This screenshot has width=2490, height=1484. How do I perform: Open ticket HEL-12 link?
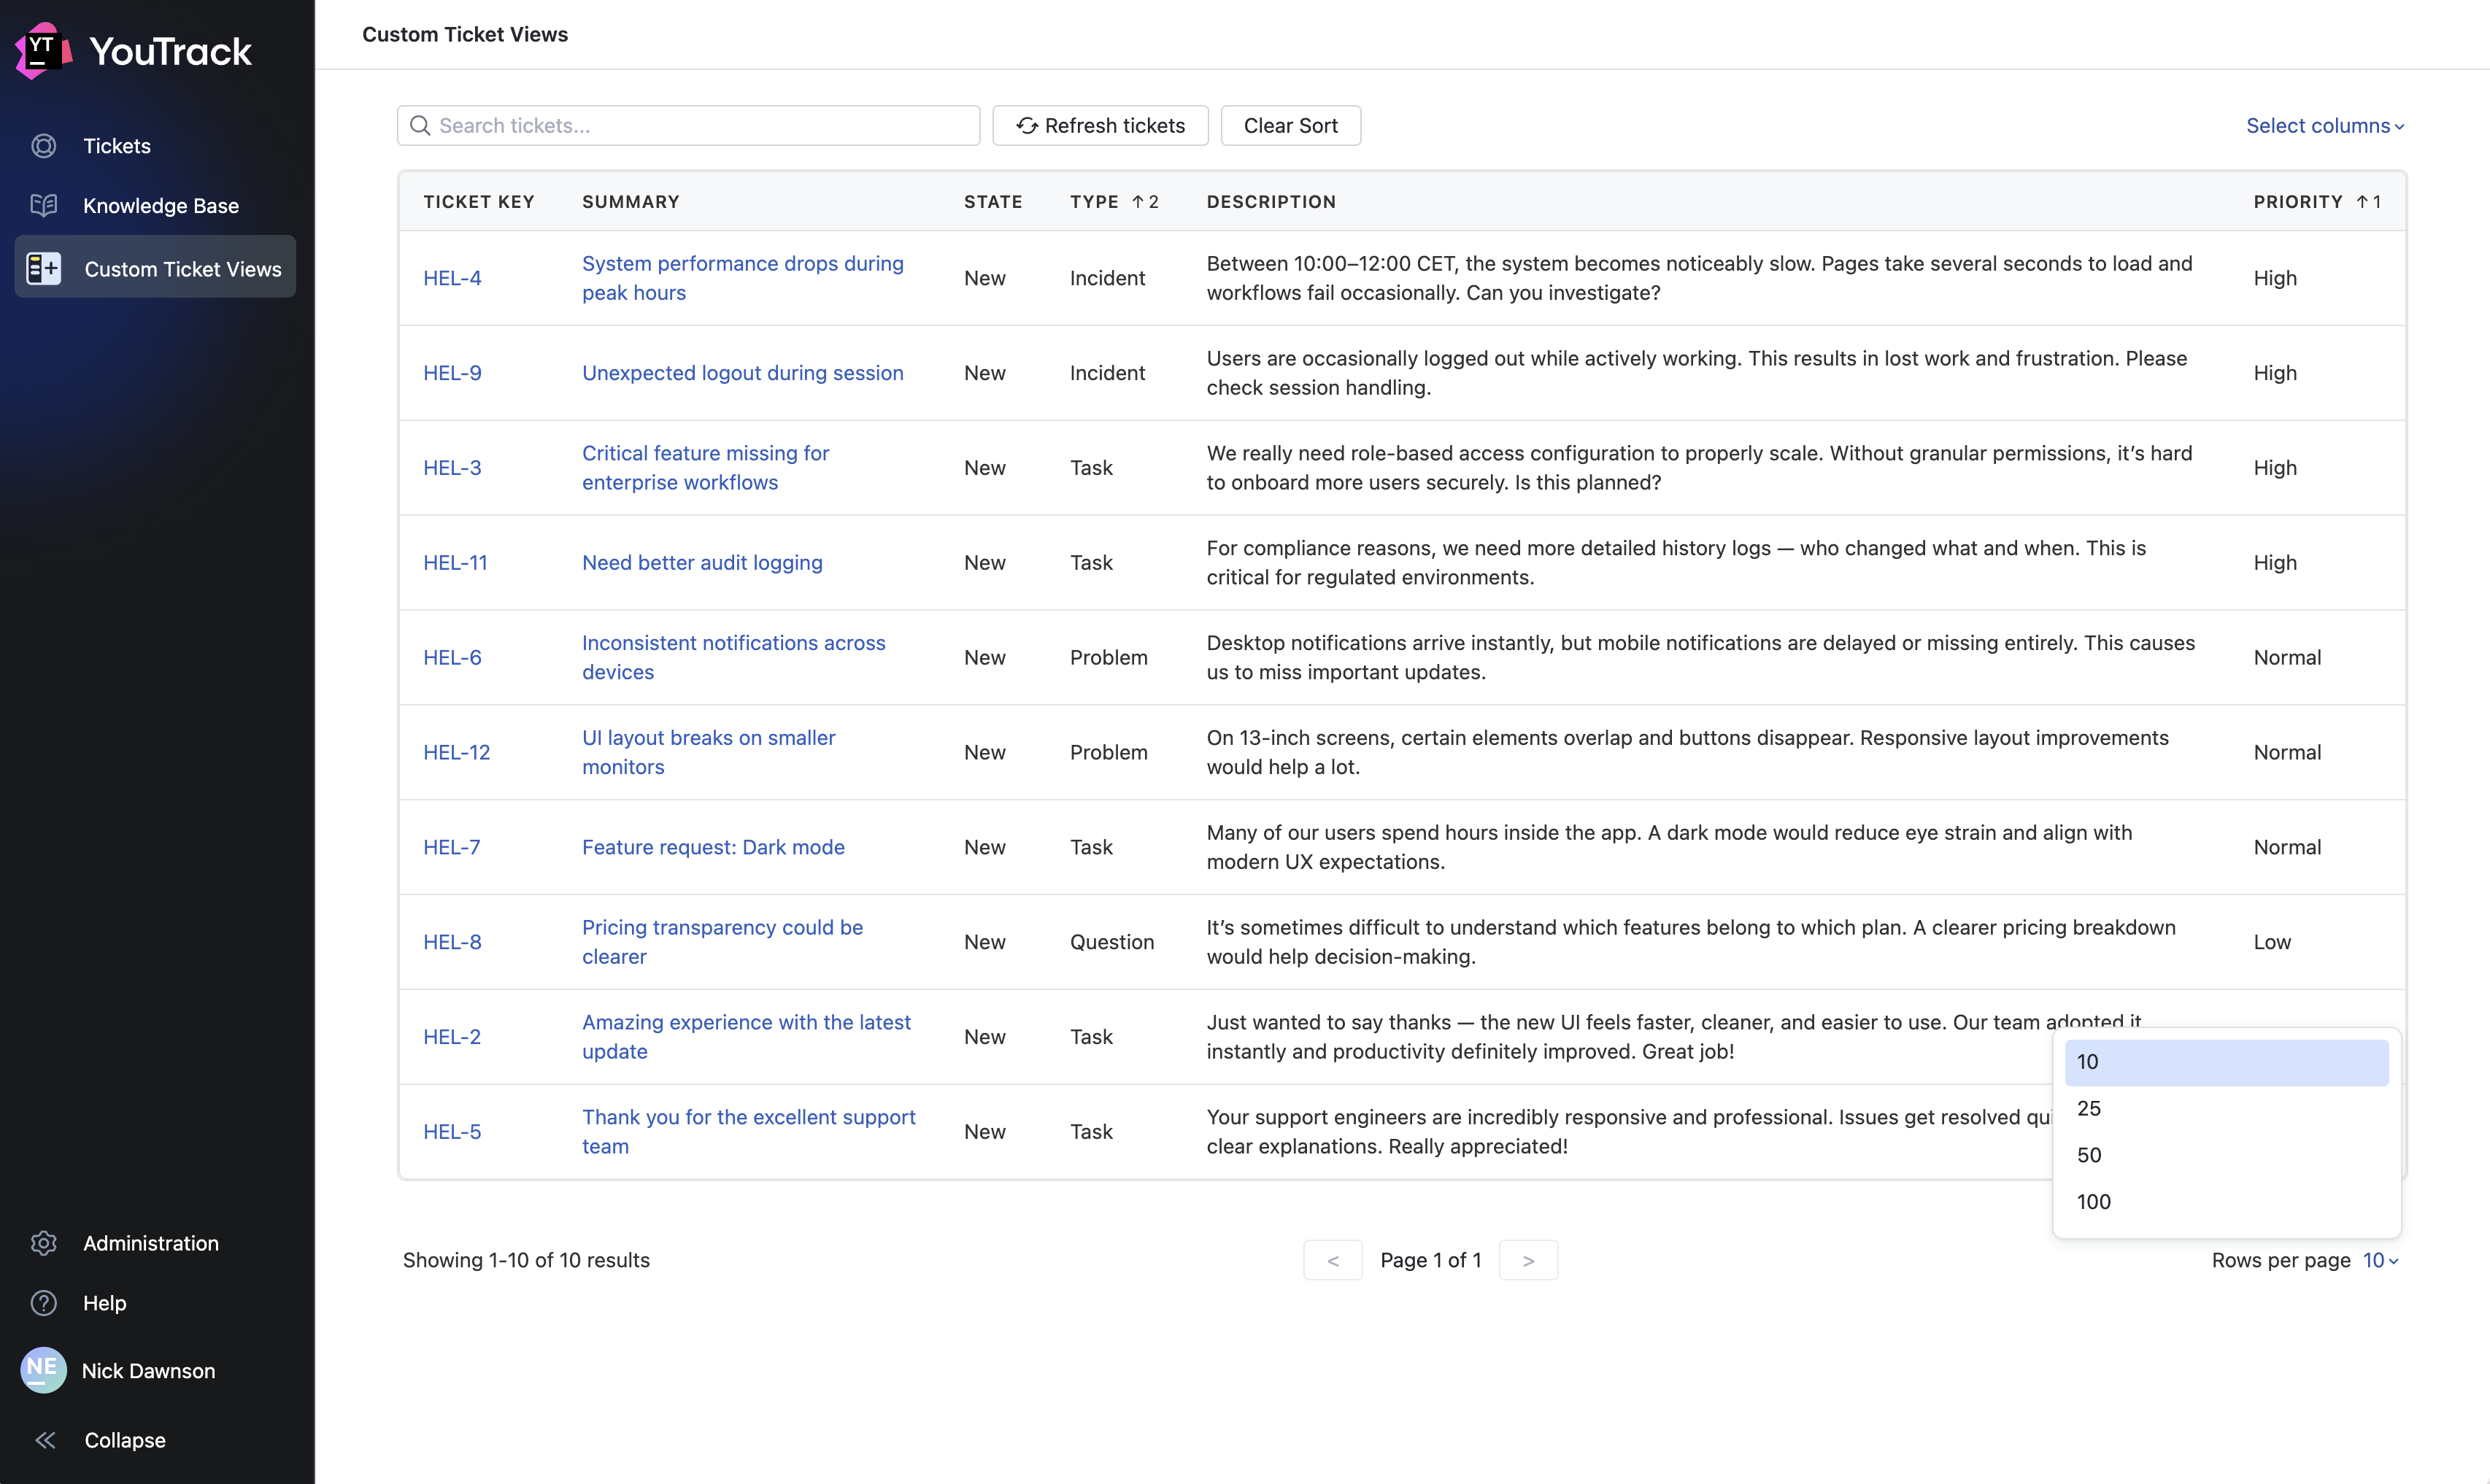[456, 752]
